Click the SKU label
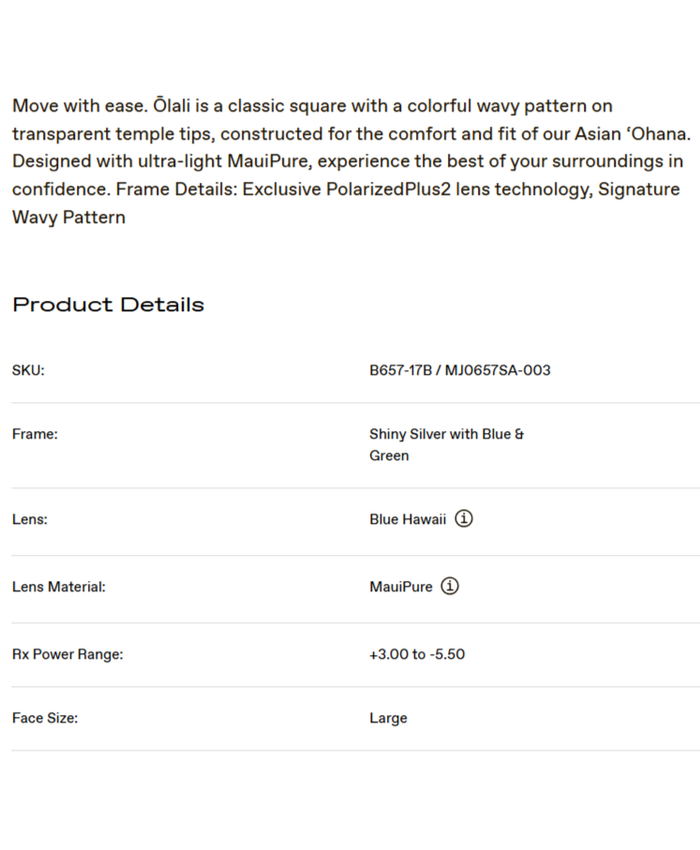This screenshot has height=850, width=700. (x=28, y=370)
